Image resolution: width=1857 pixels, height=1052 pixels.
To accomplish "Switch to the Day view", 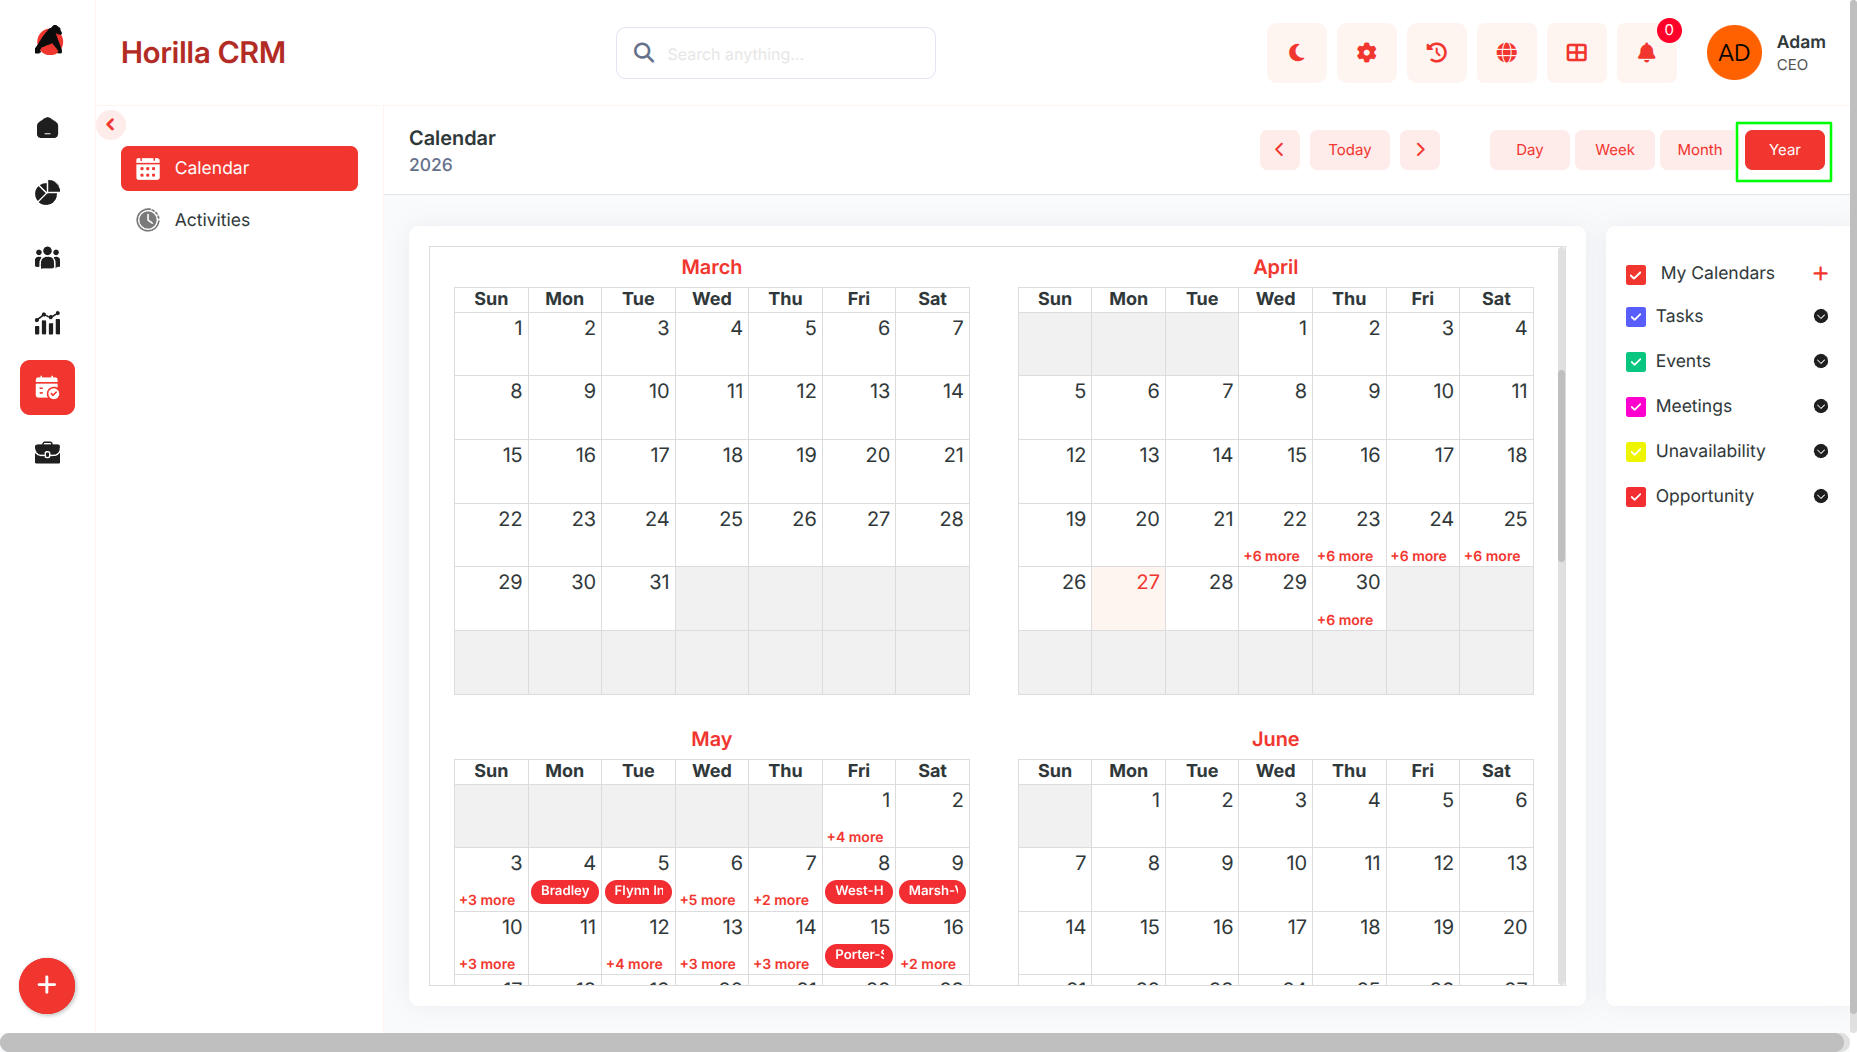I will (x=1529, y=150).
